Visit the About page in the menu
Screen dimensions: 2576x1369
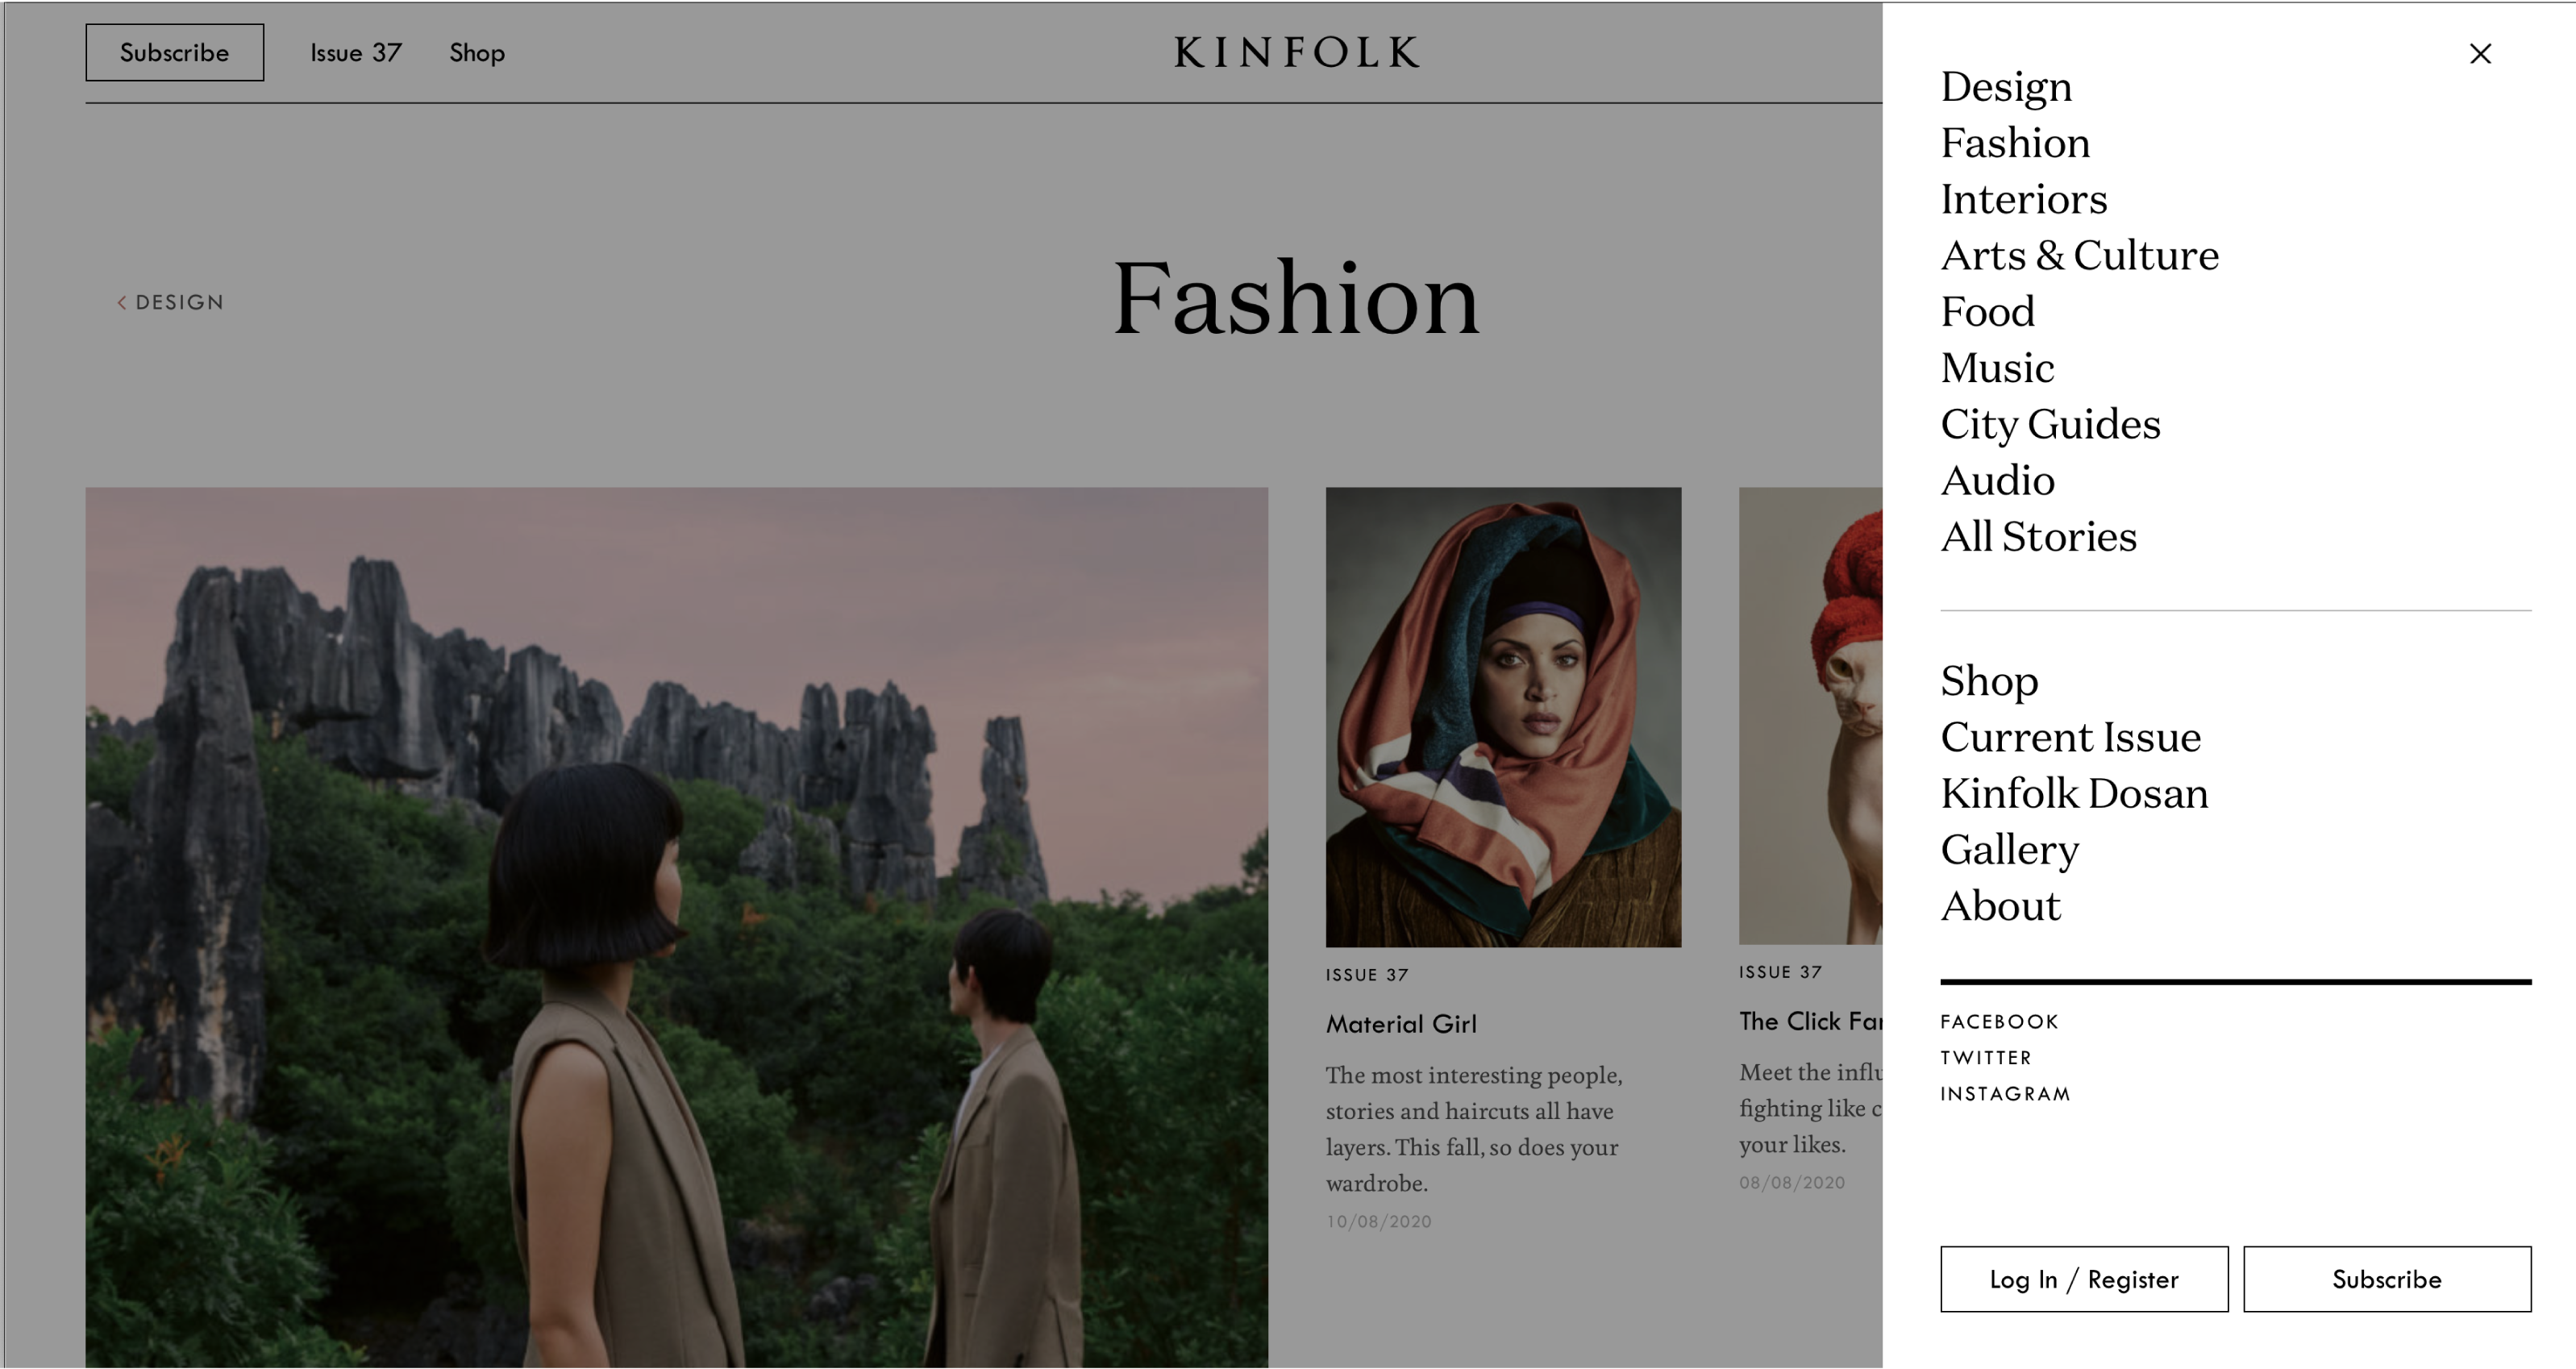[x=2001, y=906]
